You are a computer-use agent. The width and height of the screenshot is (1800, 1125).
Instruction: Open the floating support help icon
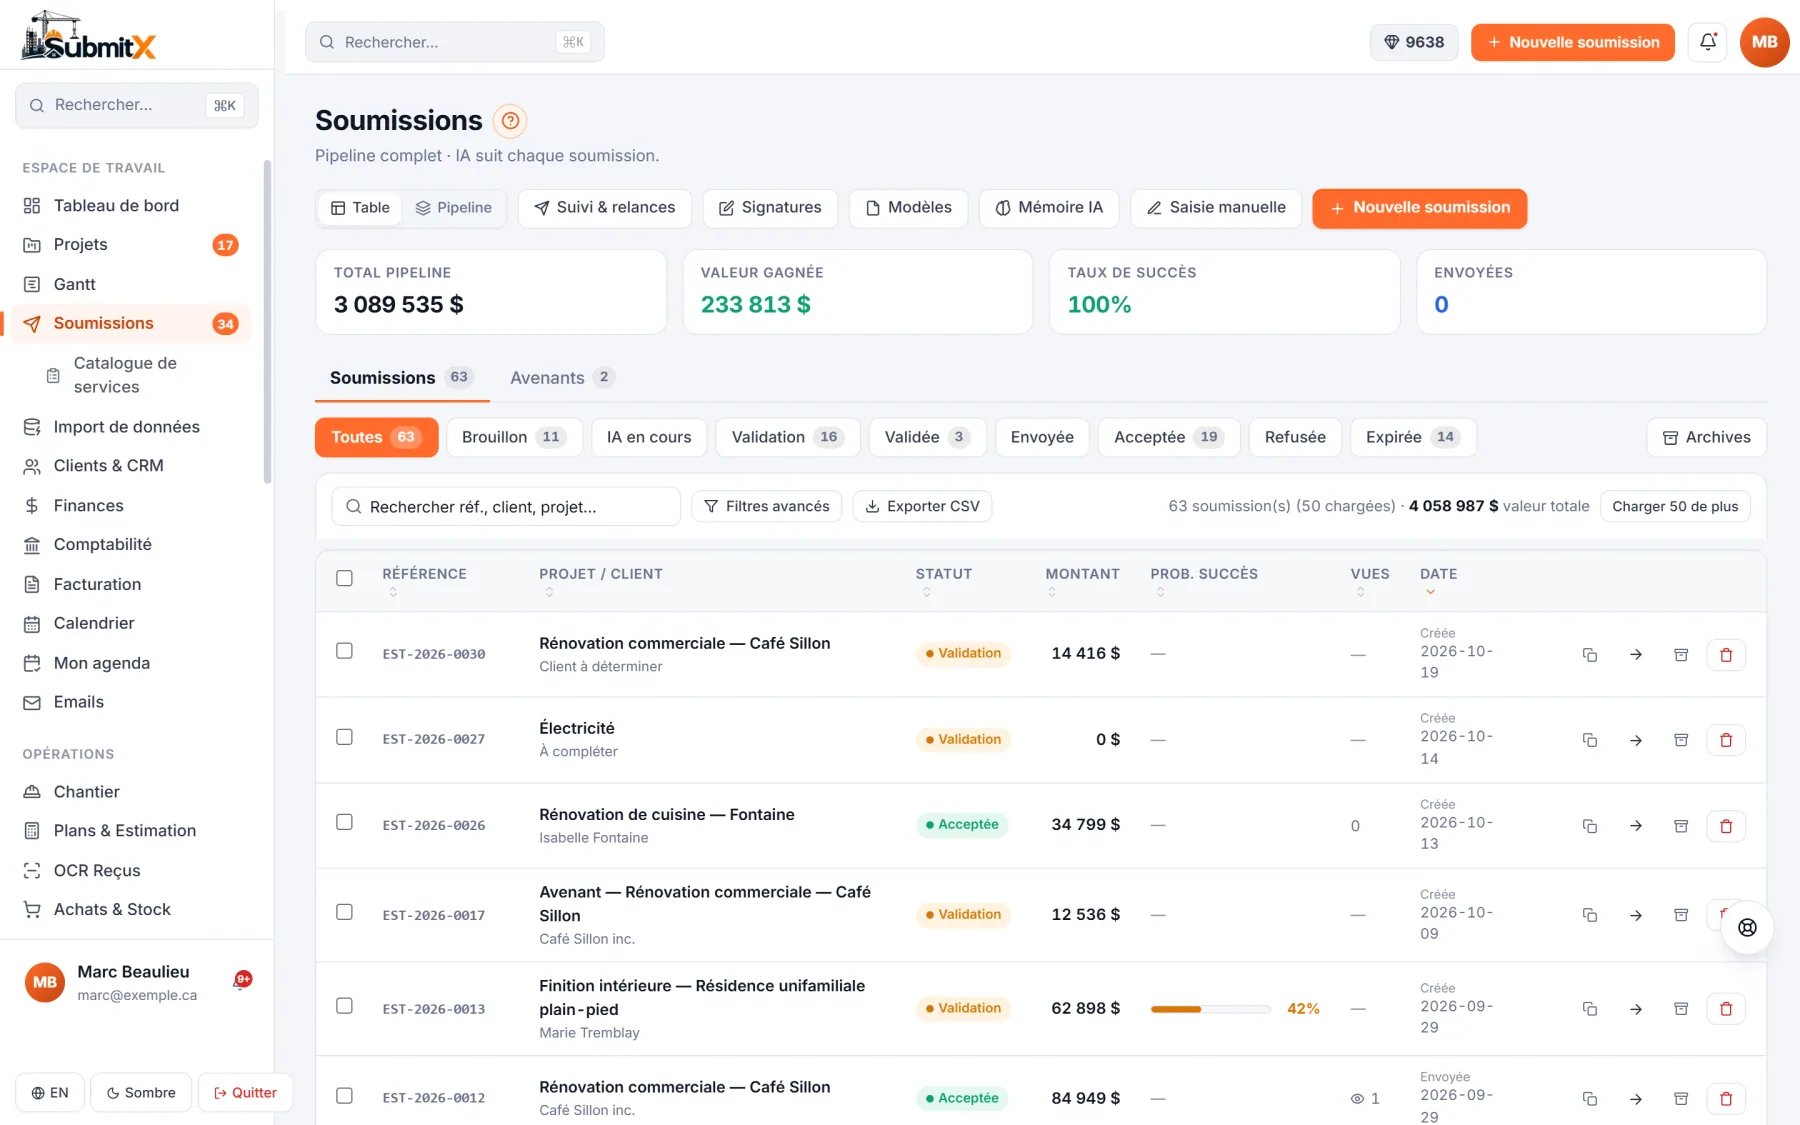(x=1747, y=927)
